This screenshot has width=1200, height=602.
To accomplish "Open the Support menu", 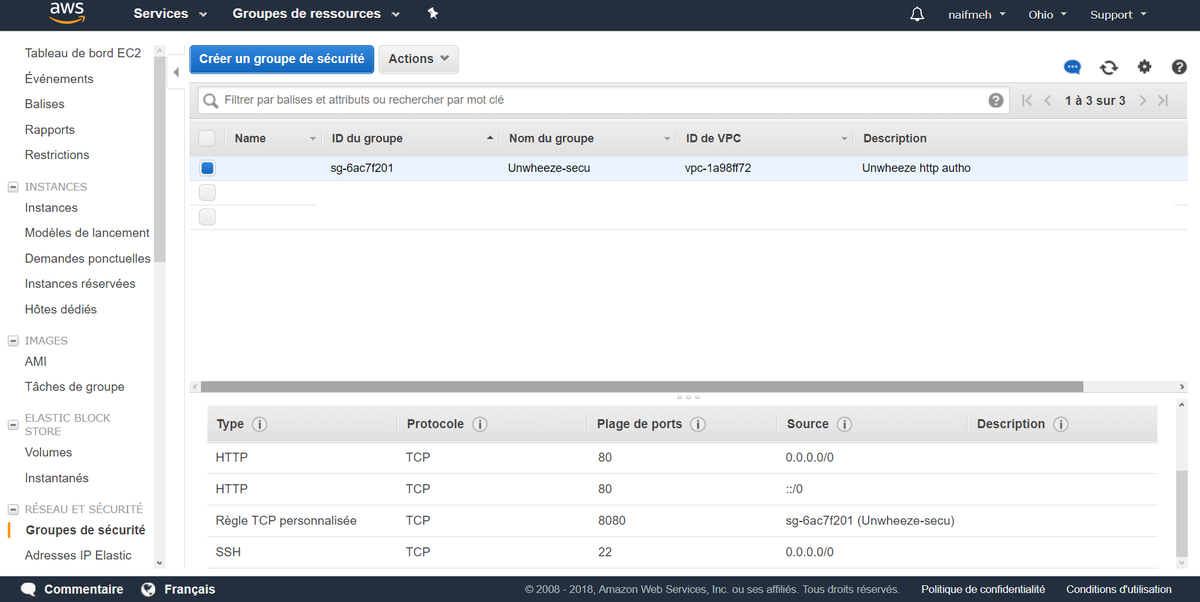I will pyautogui.click(x=1117, y=15).
